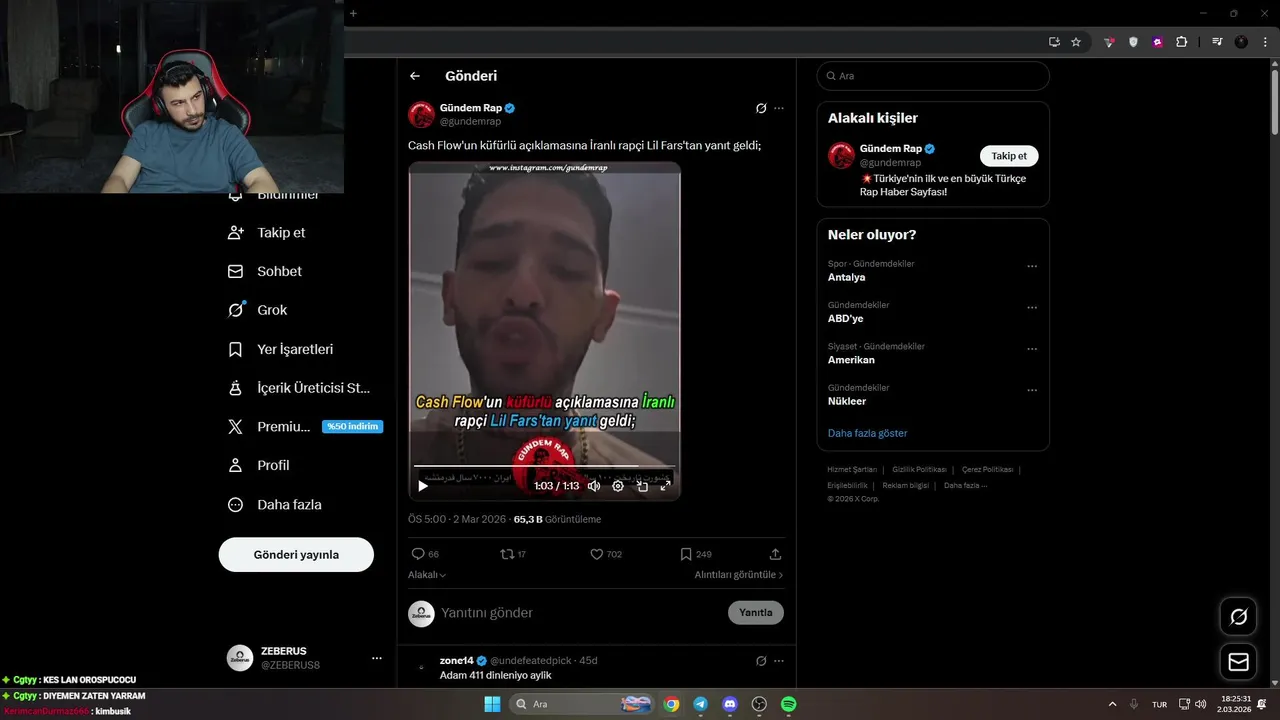Open Telegram from the taskbar

click(x=701, y=704)
